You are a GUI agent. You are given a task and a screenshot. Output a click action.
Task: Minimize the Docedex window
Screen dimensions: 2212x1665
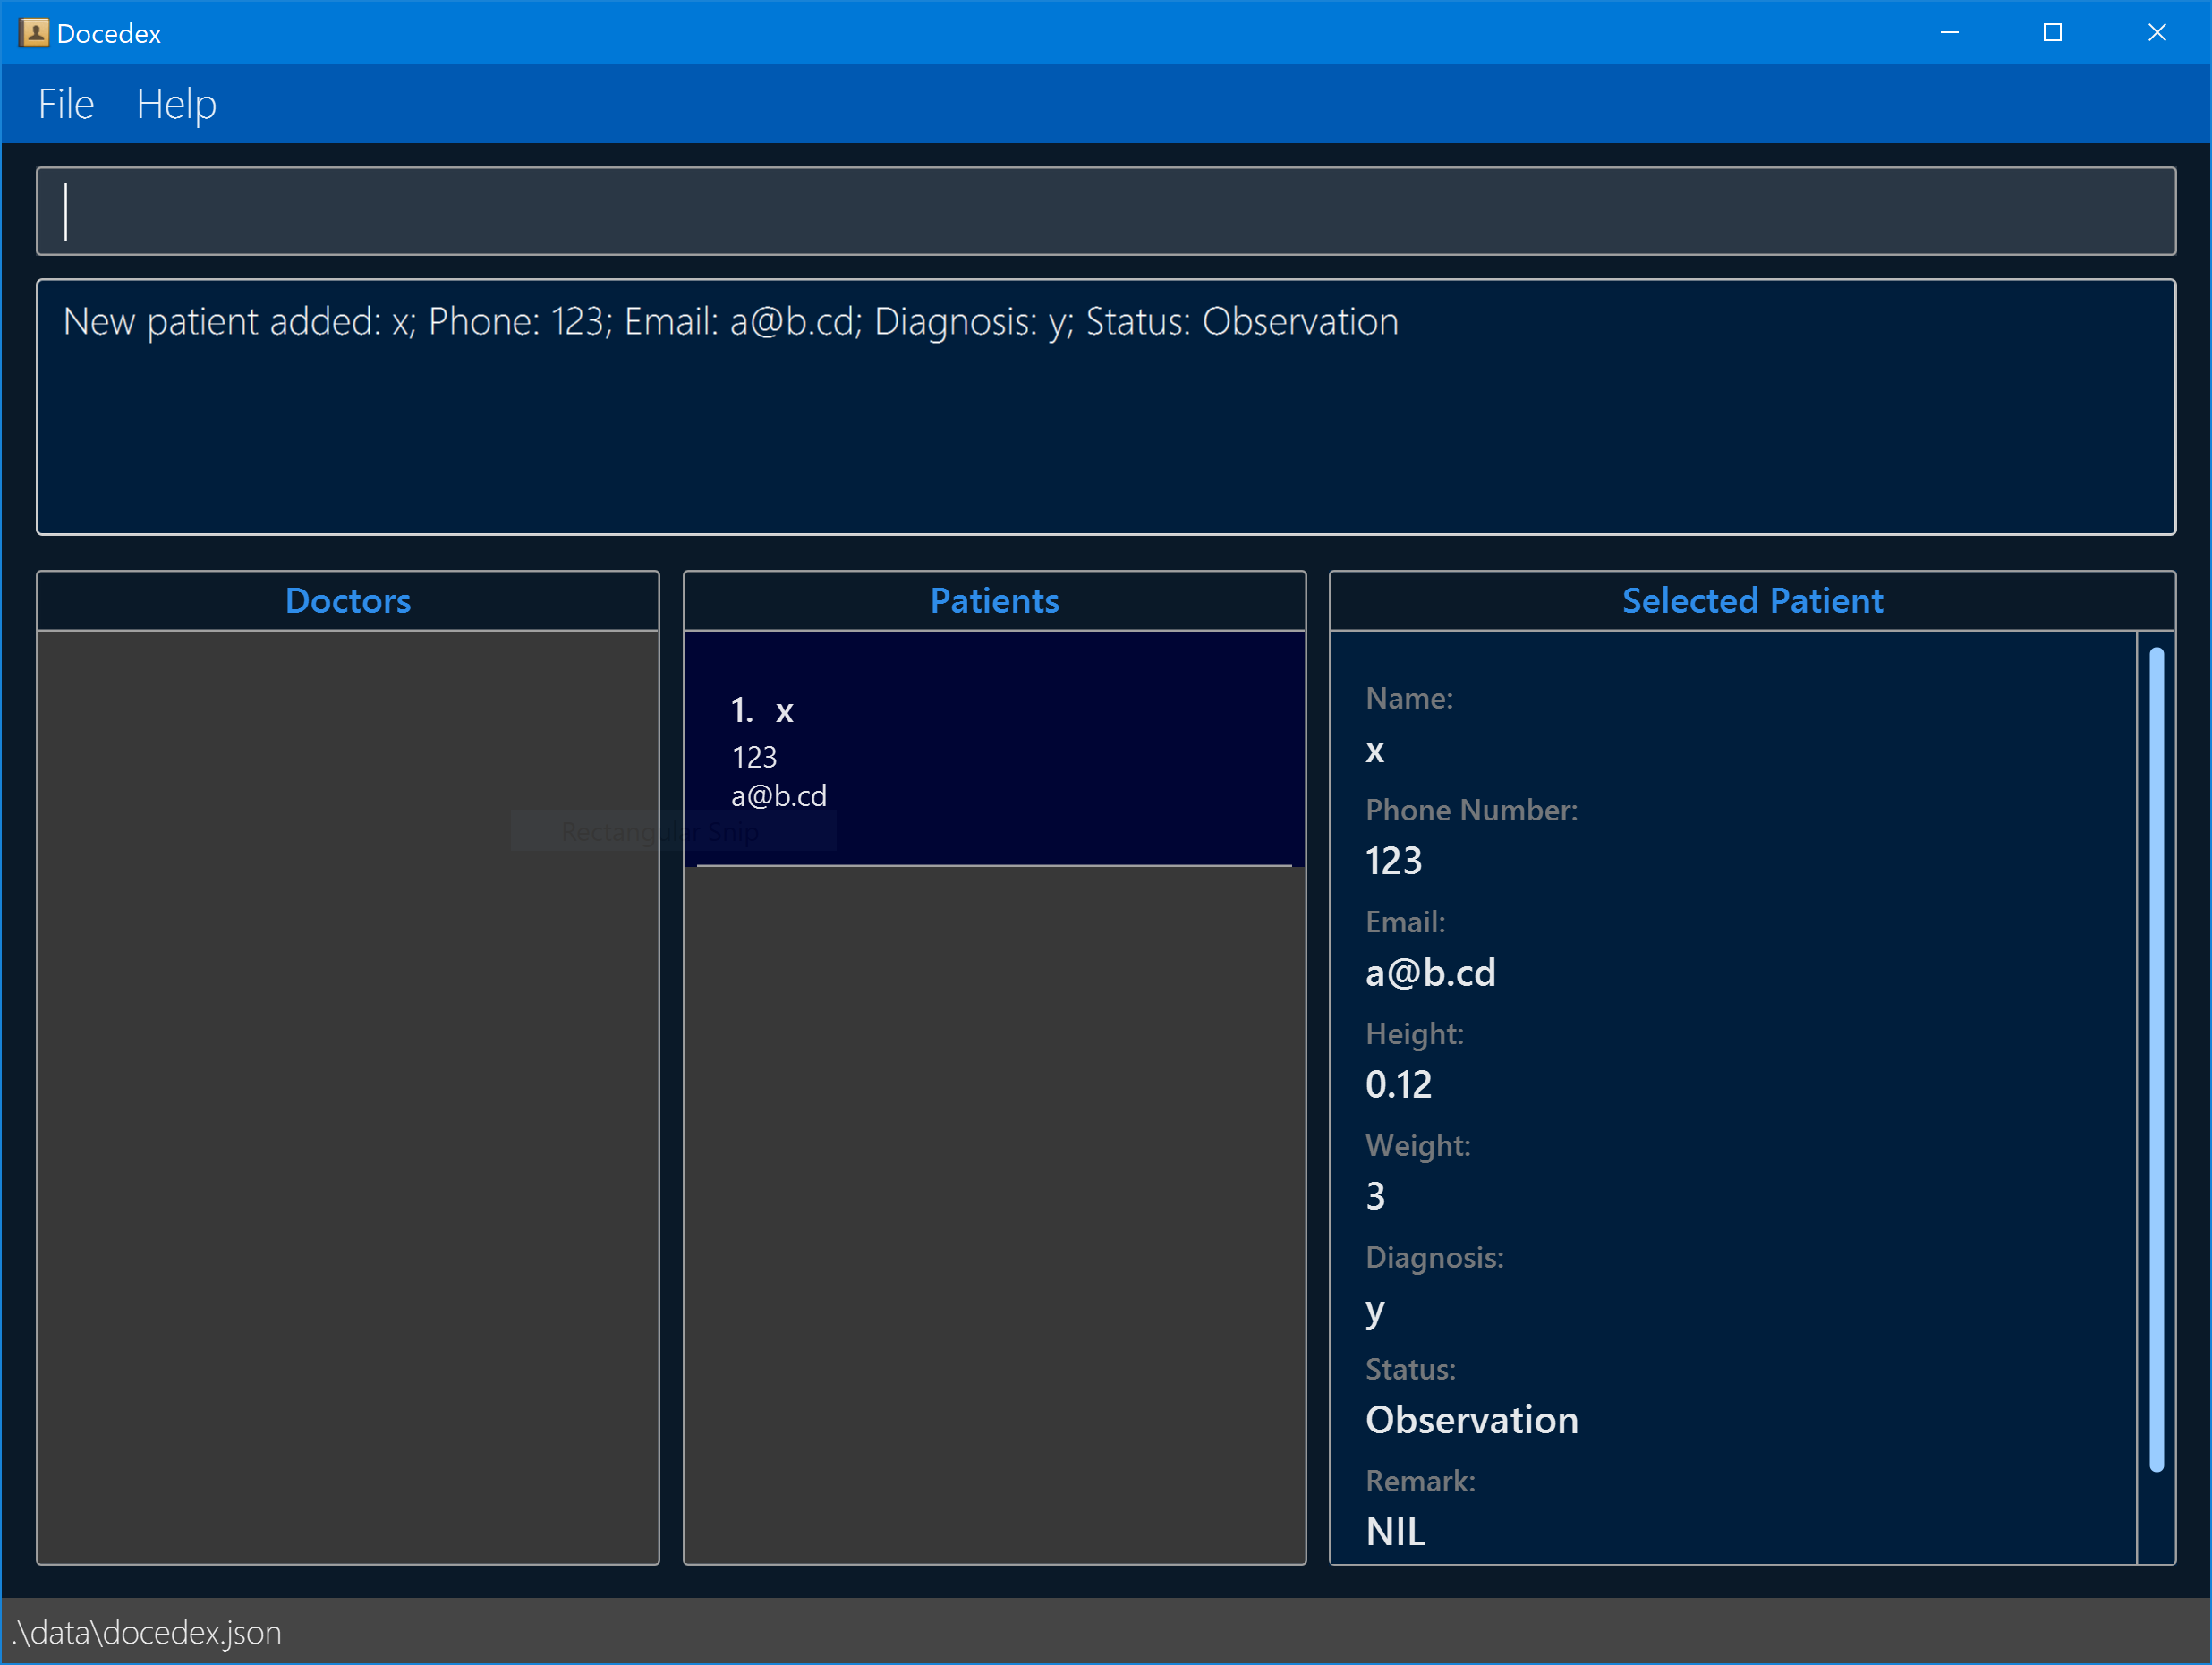tap(1949, 33)
